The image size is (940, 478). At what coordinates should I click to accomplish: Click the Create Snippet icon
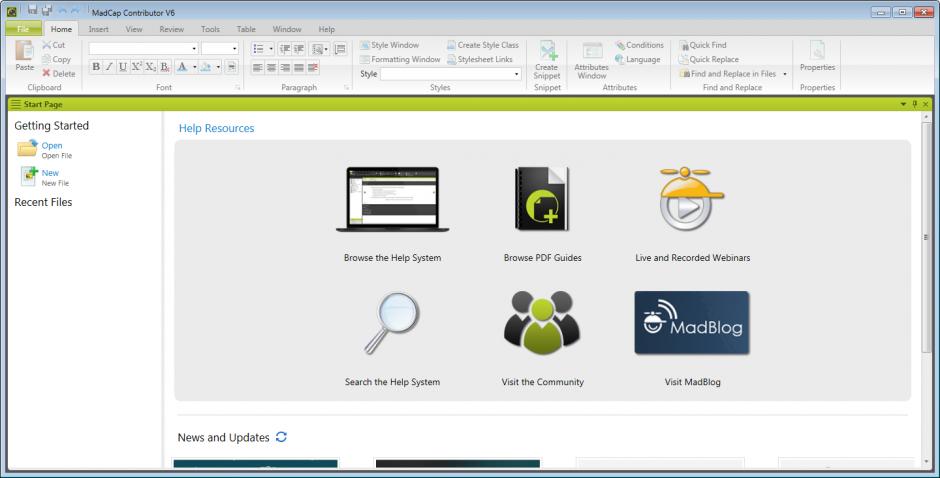547,51
